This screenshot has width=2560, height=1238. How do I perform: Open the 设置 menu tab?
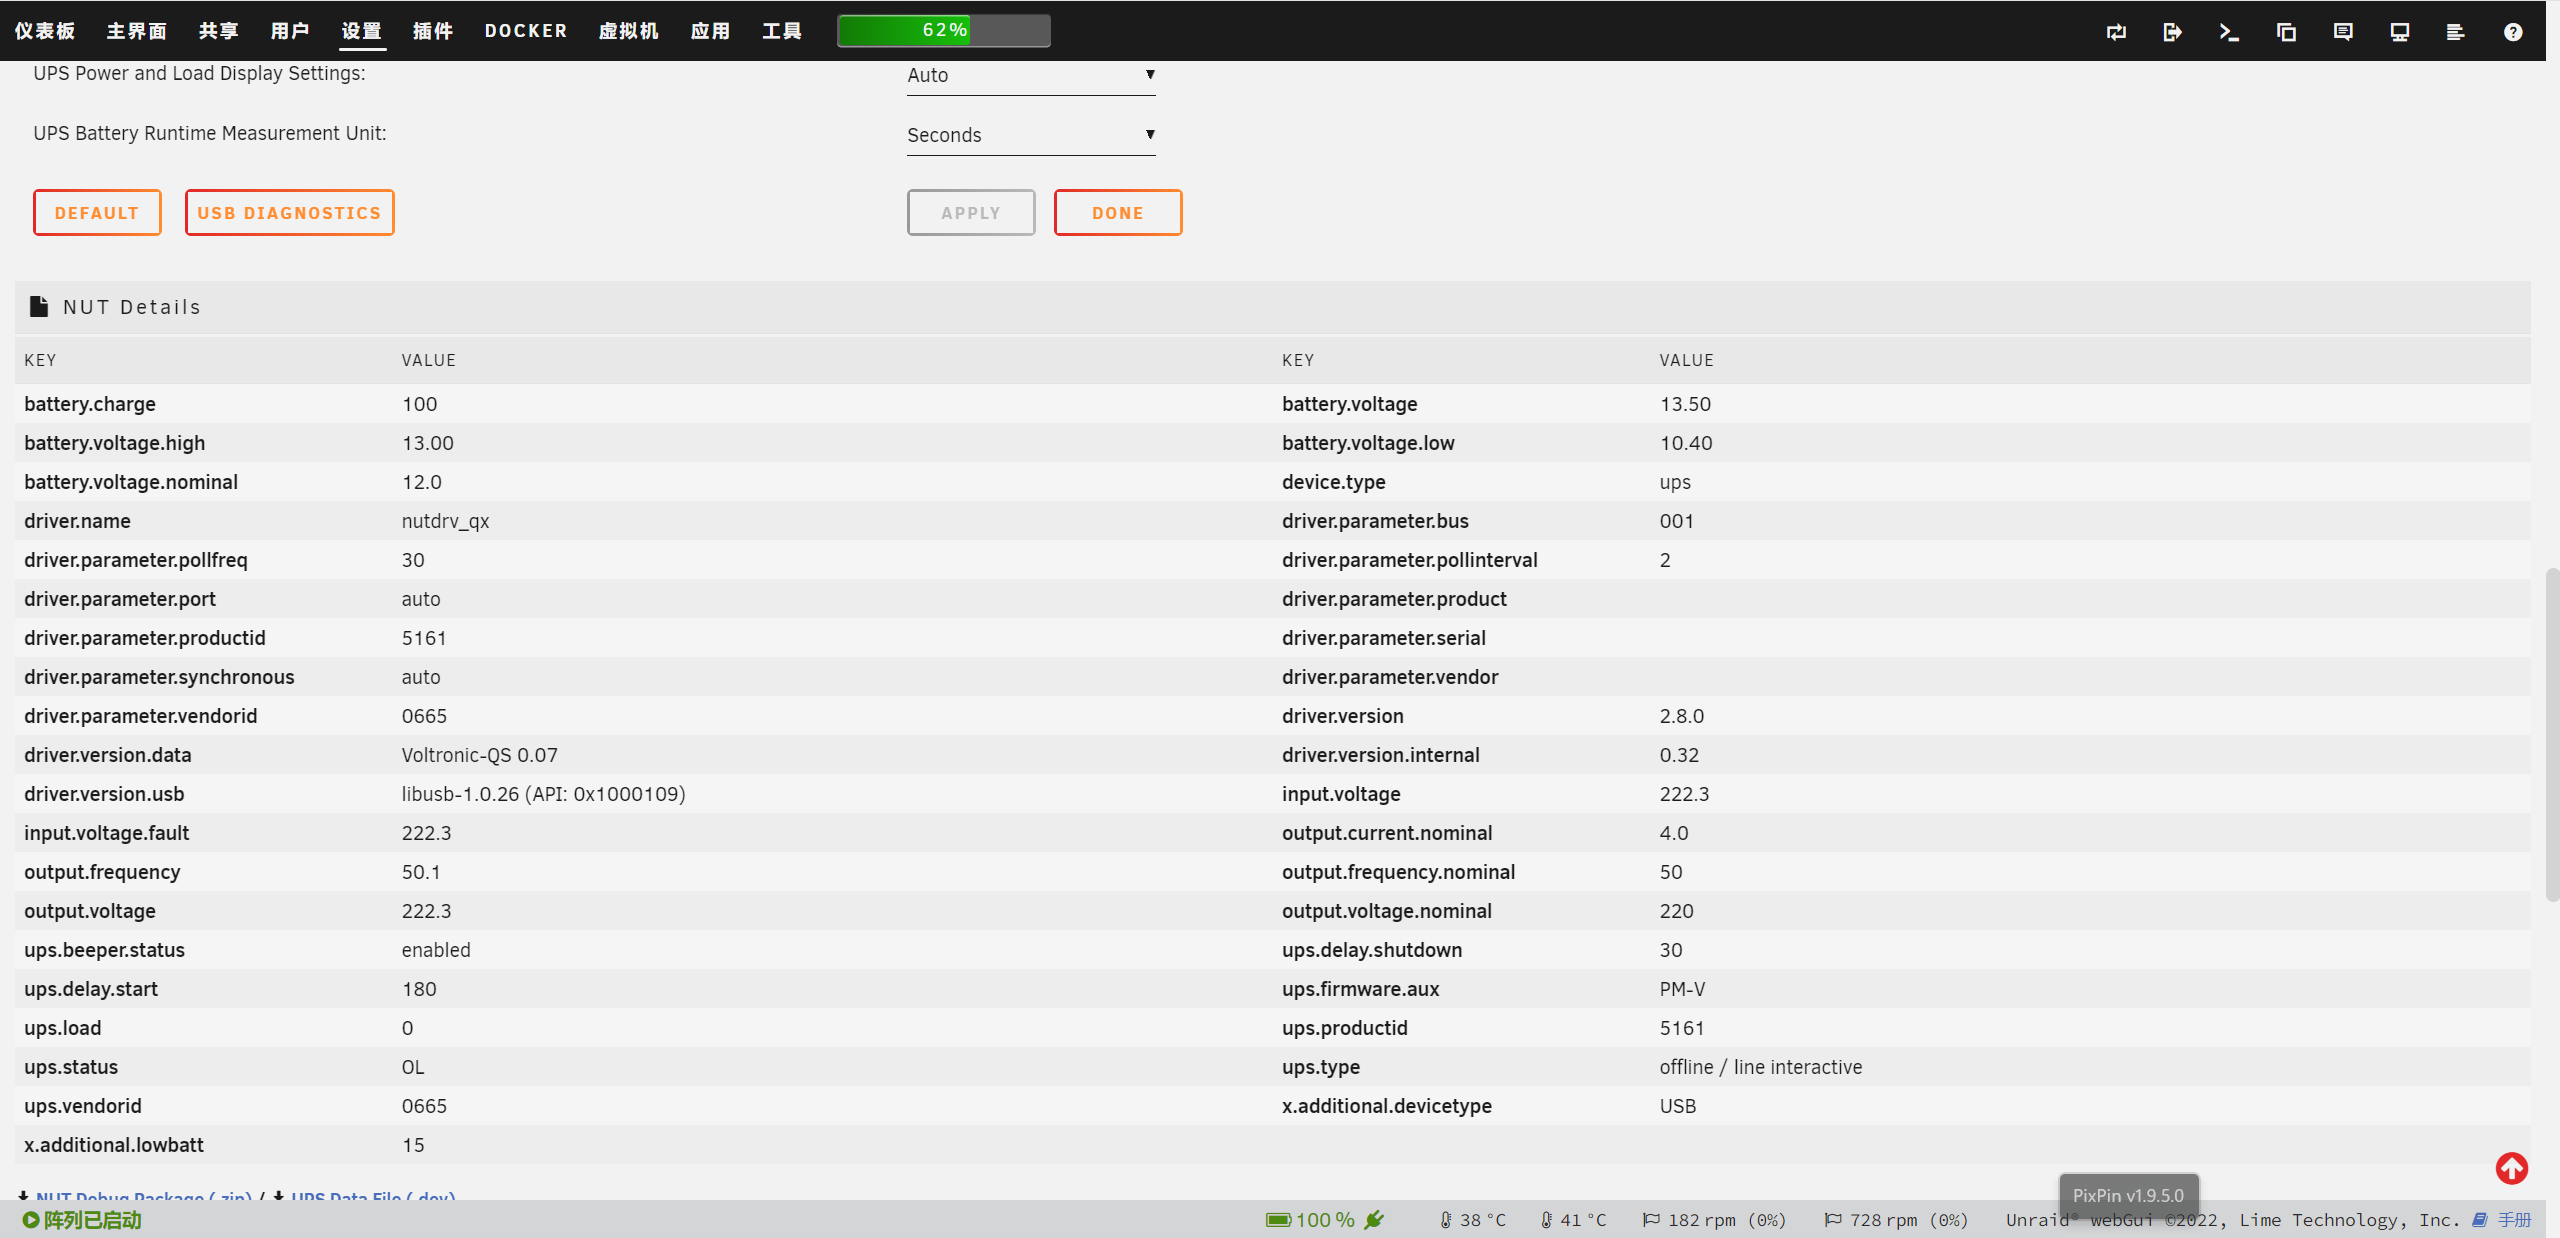click(x=361, y=31)
